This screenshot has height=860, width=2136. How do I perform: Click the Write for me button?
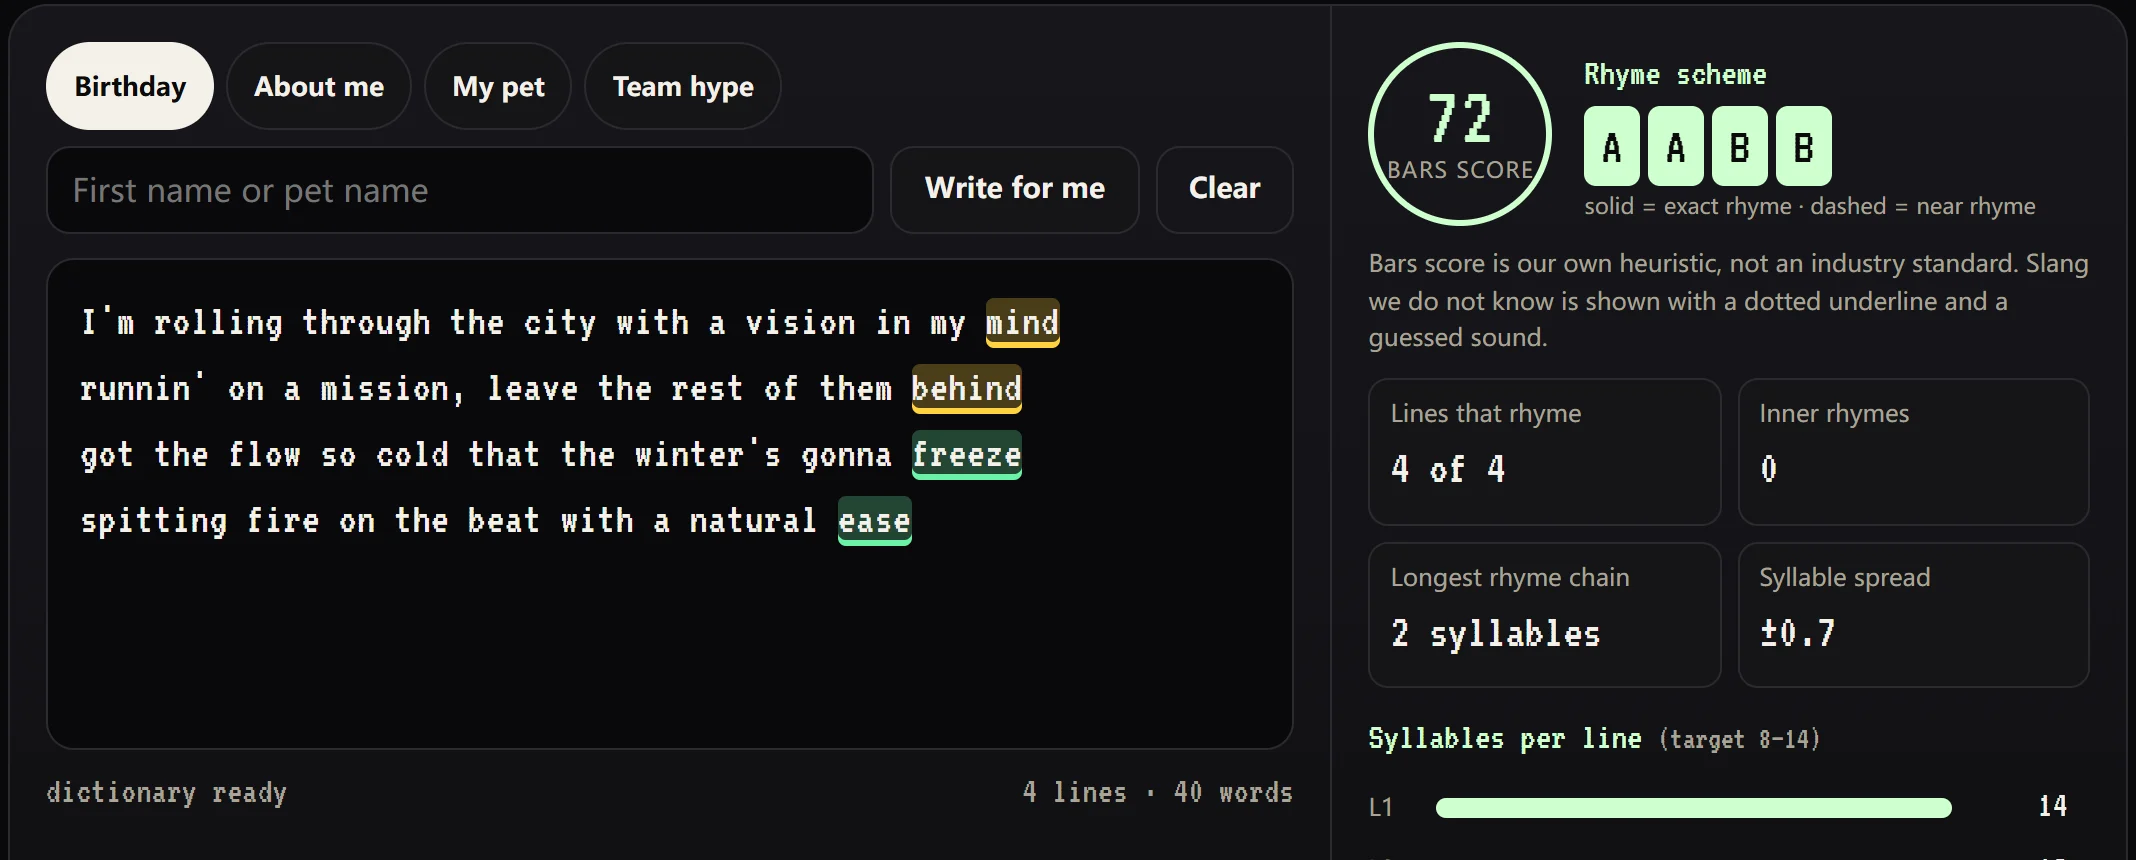(1015, 190)
